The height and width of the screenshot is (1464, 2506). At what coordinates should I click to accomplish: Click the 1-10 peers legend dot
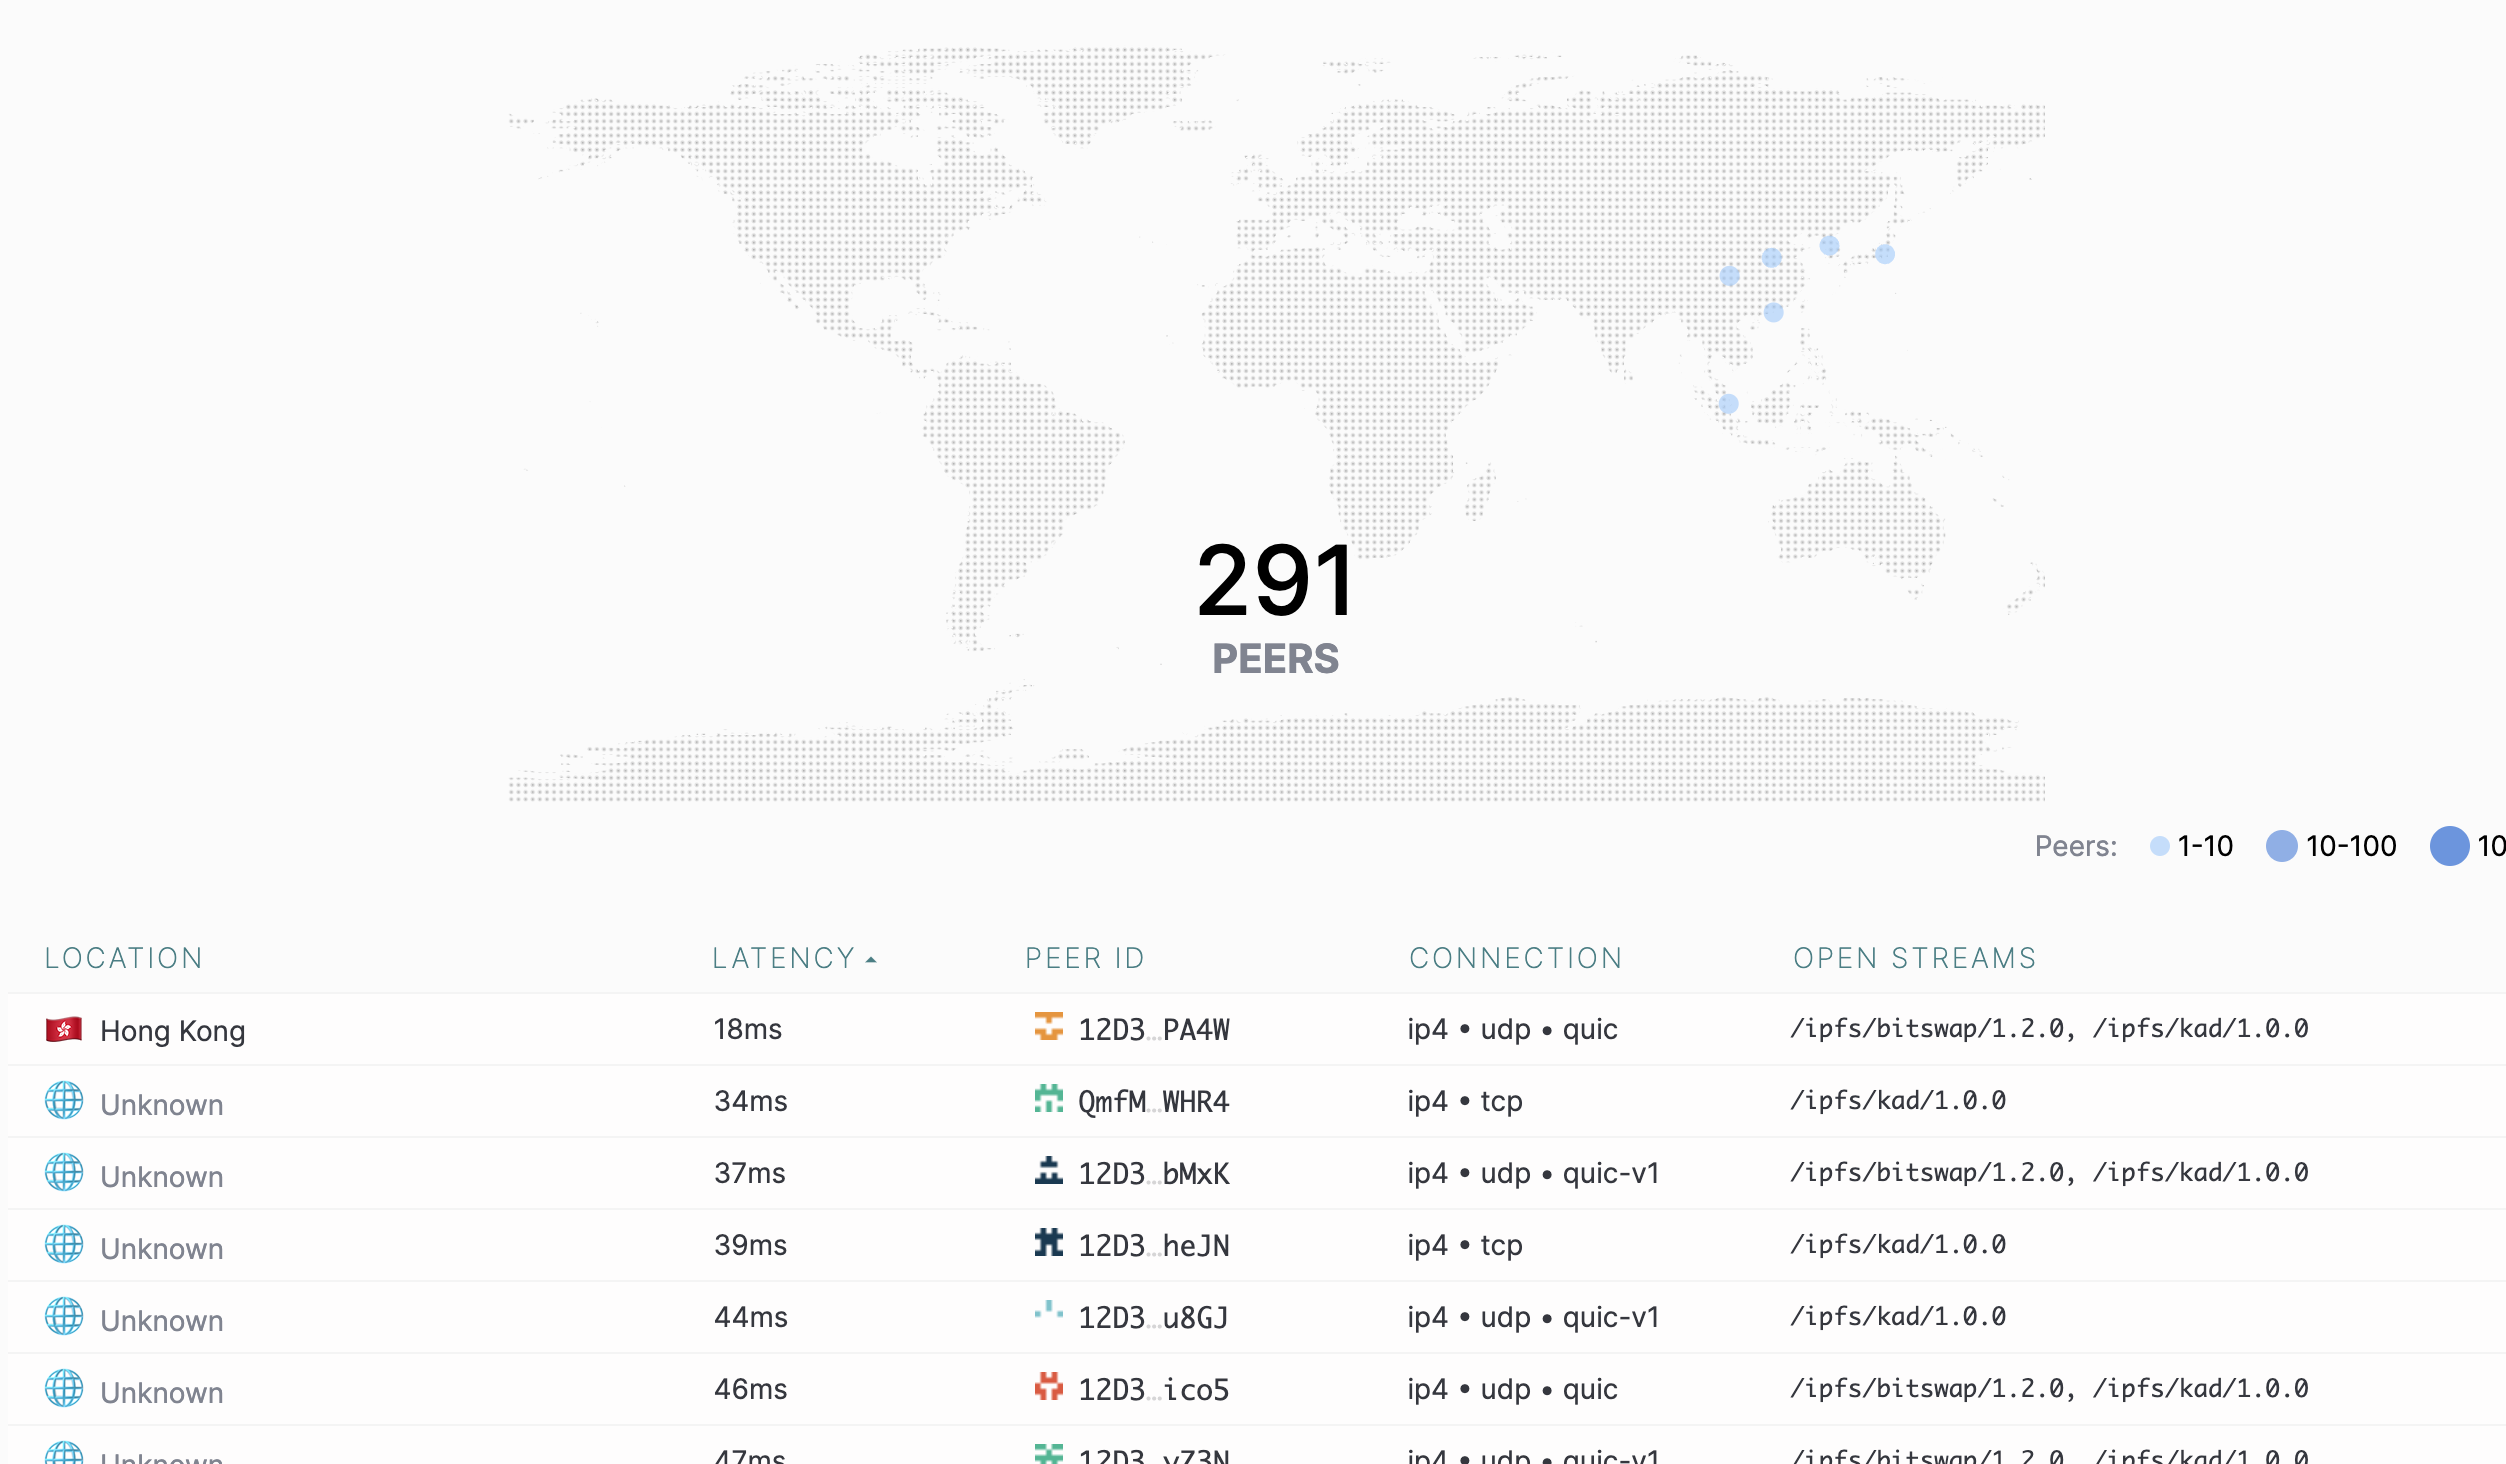click(2159, 846)
